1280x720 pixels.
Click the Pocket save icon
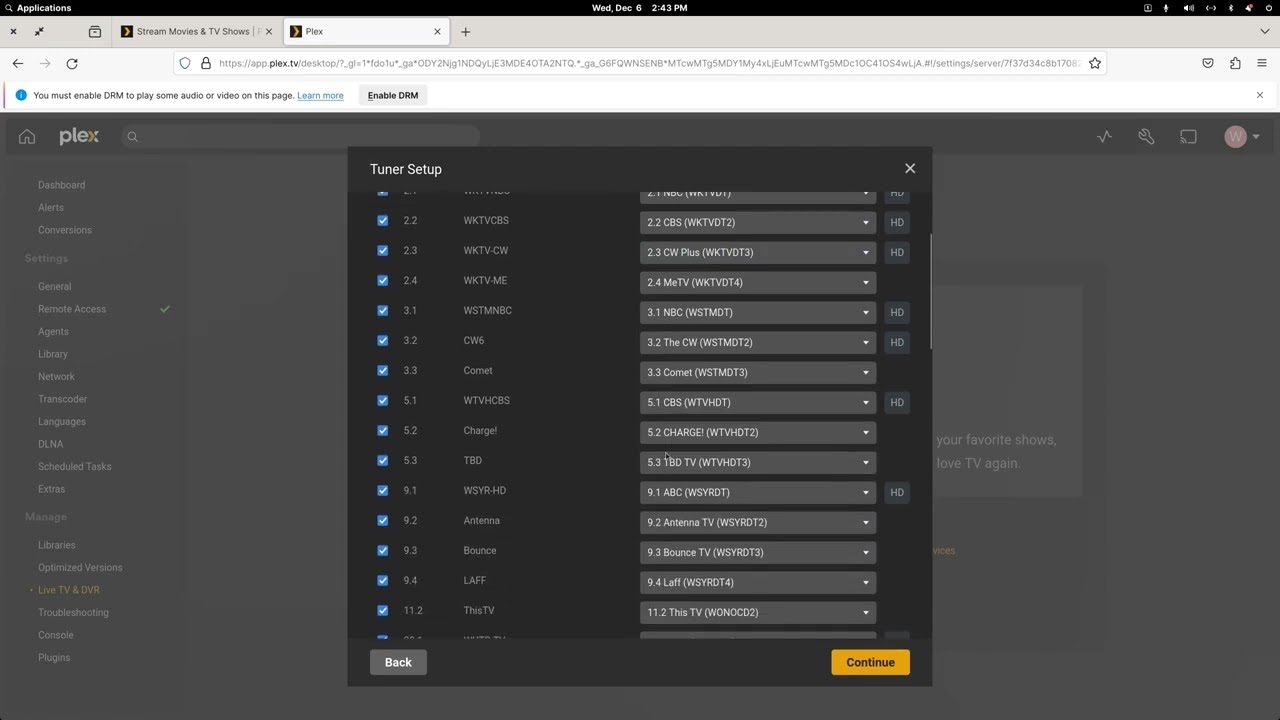tap(1208, 63)
